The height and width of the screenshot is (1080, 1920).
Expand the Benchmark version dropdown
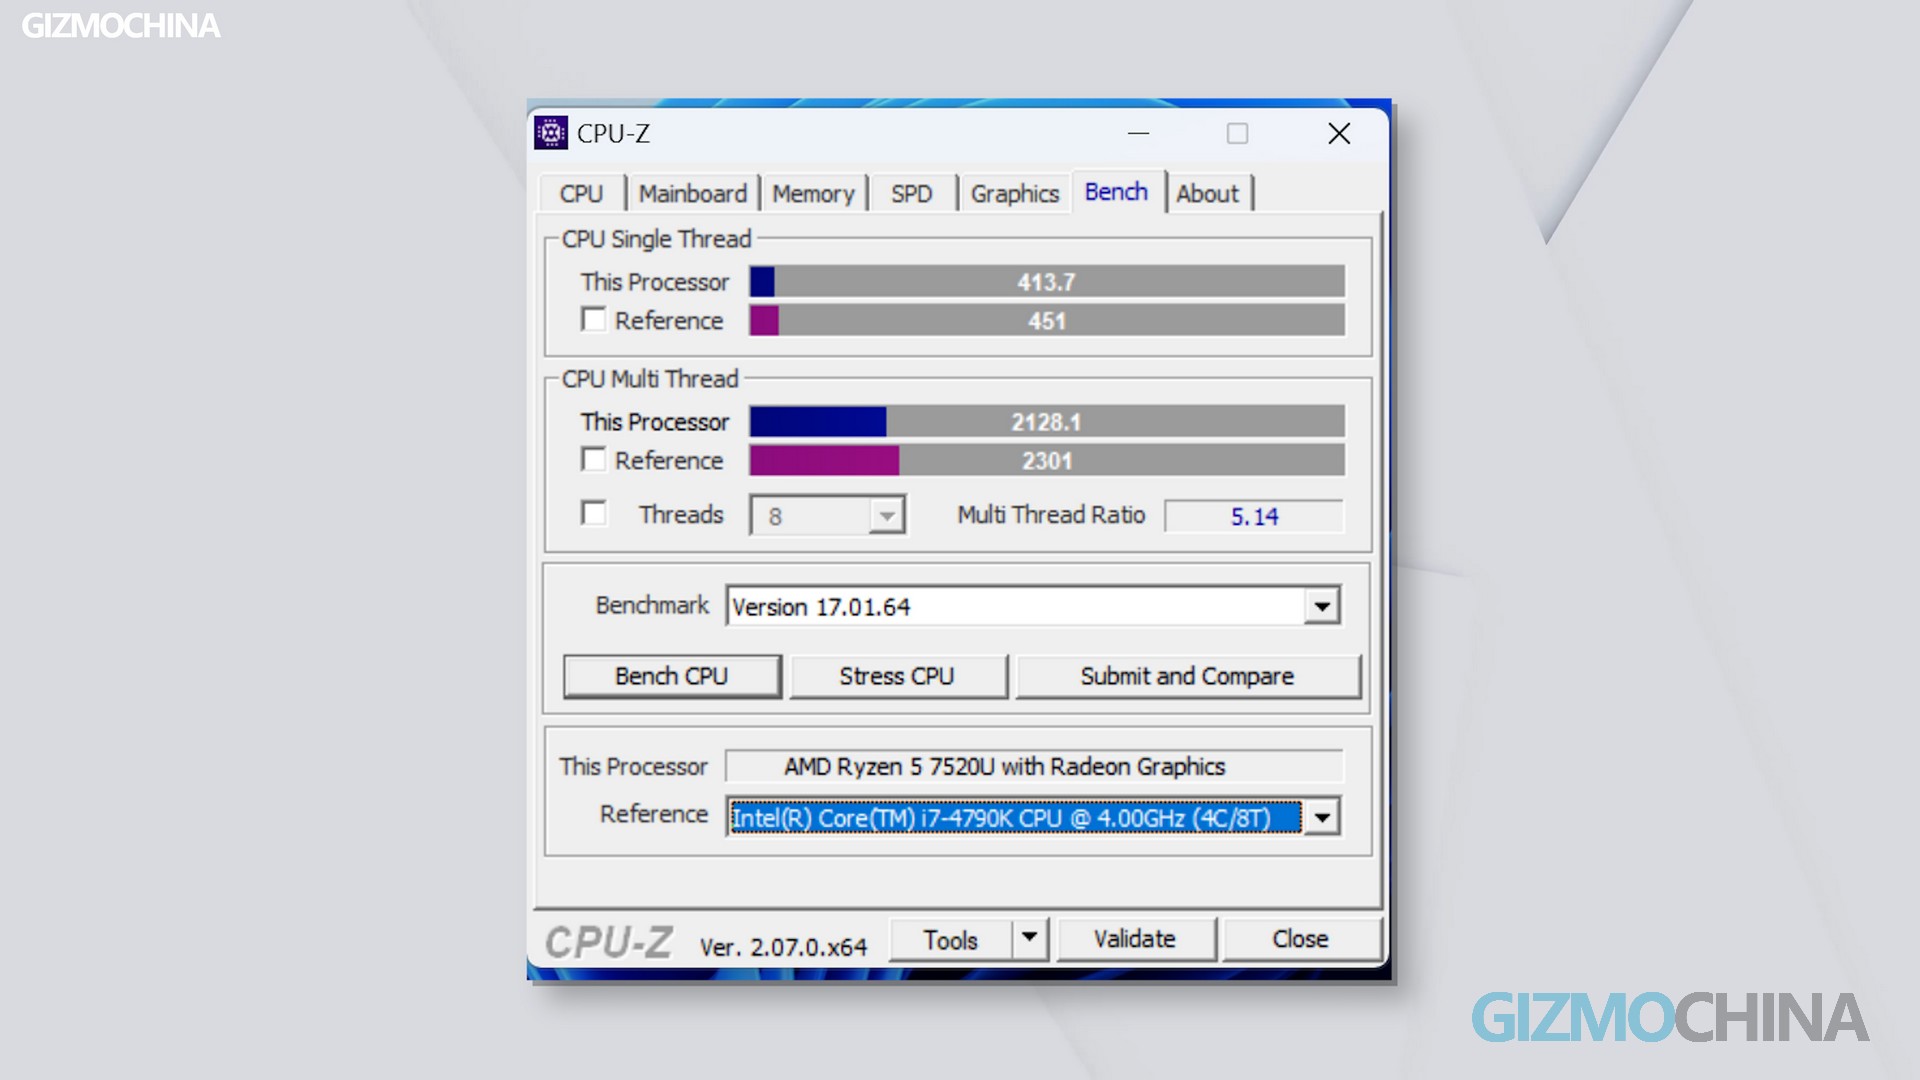coord(1321,606)
